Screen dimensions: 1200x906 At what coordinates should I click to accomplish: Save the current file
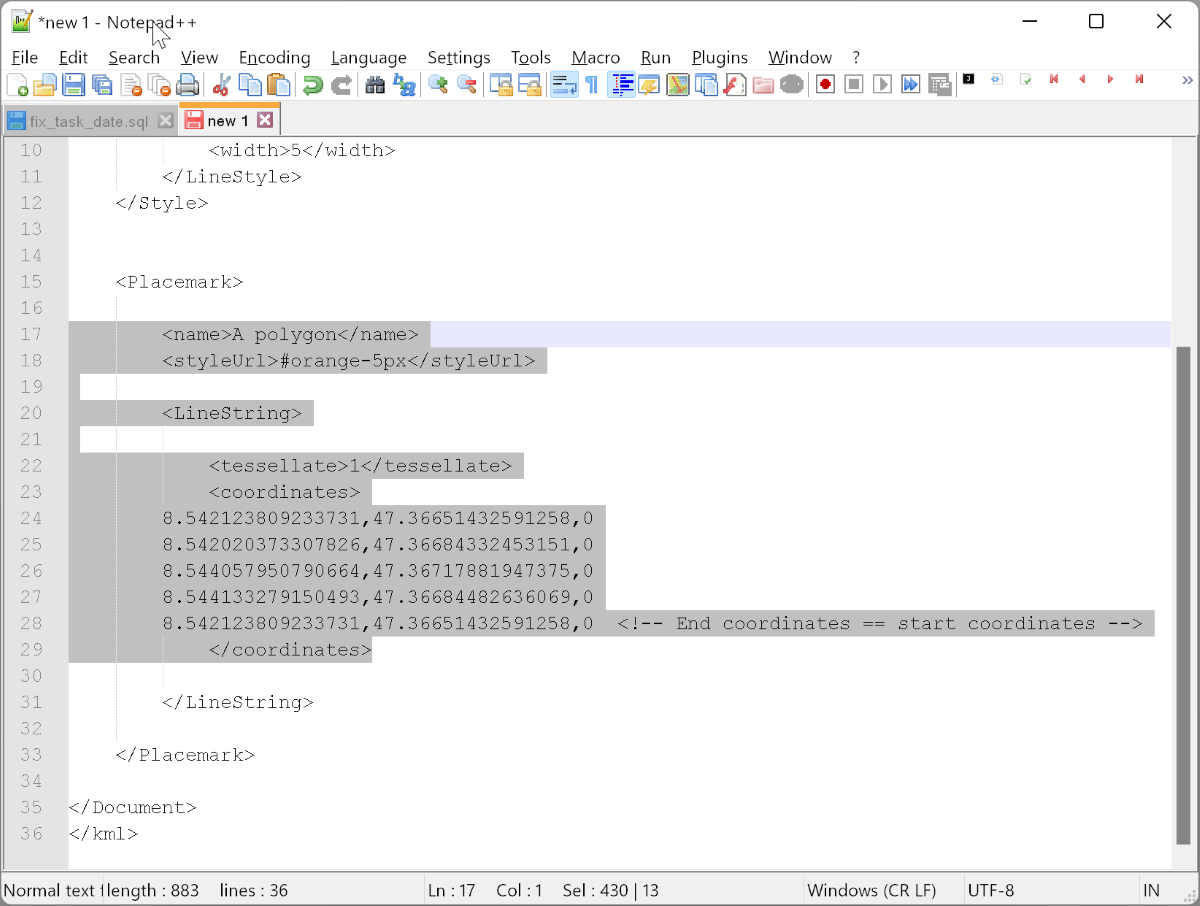[73, 85]
